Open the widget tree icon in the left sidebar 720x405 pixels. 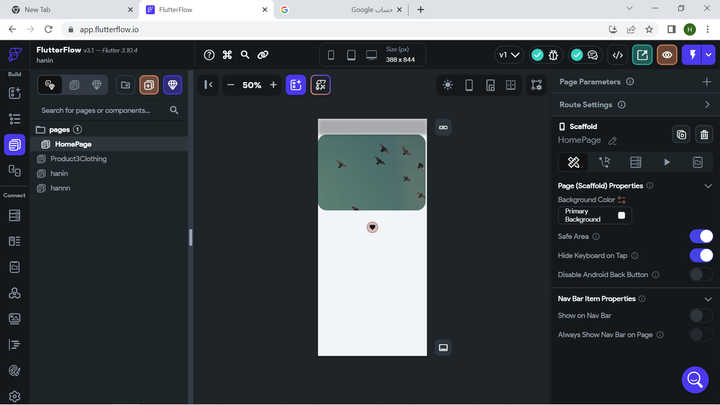click(x=15, y=119)
